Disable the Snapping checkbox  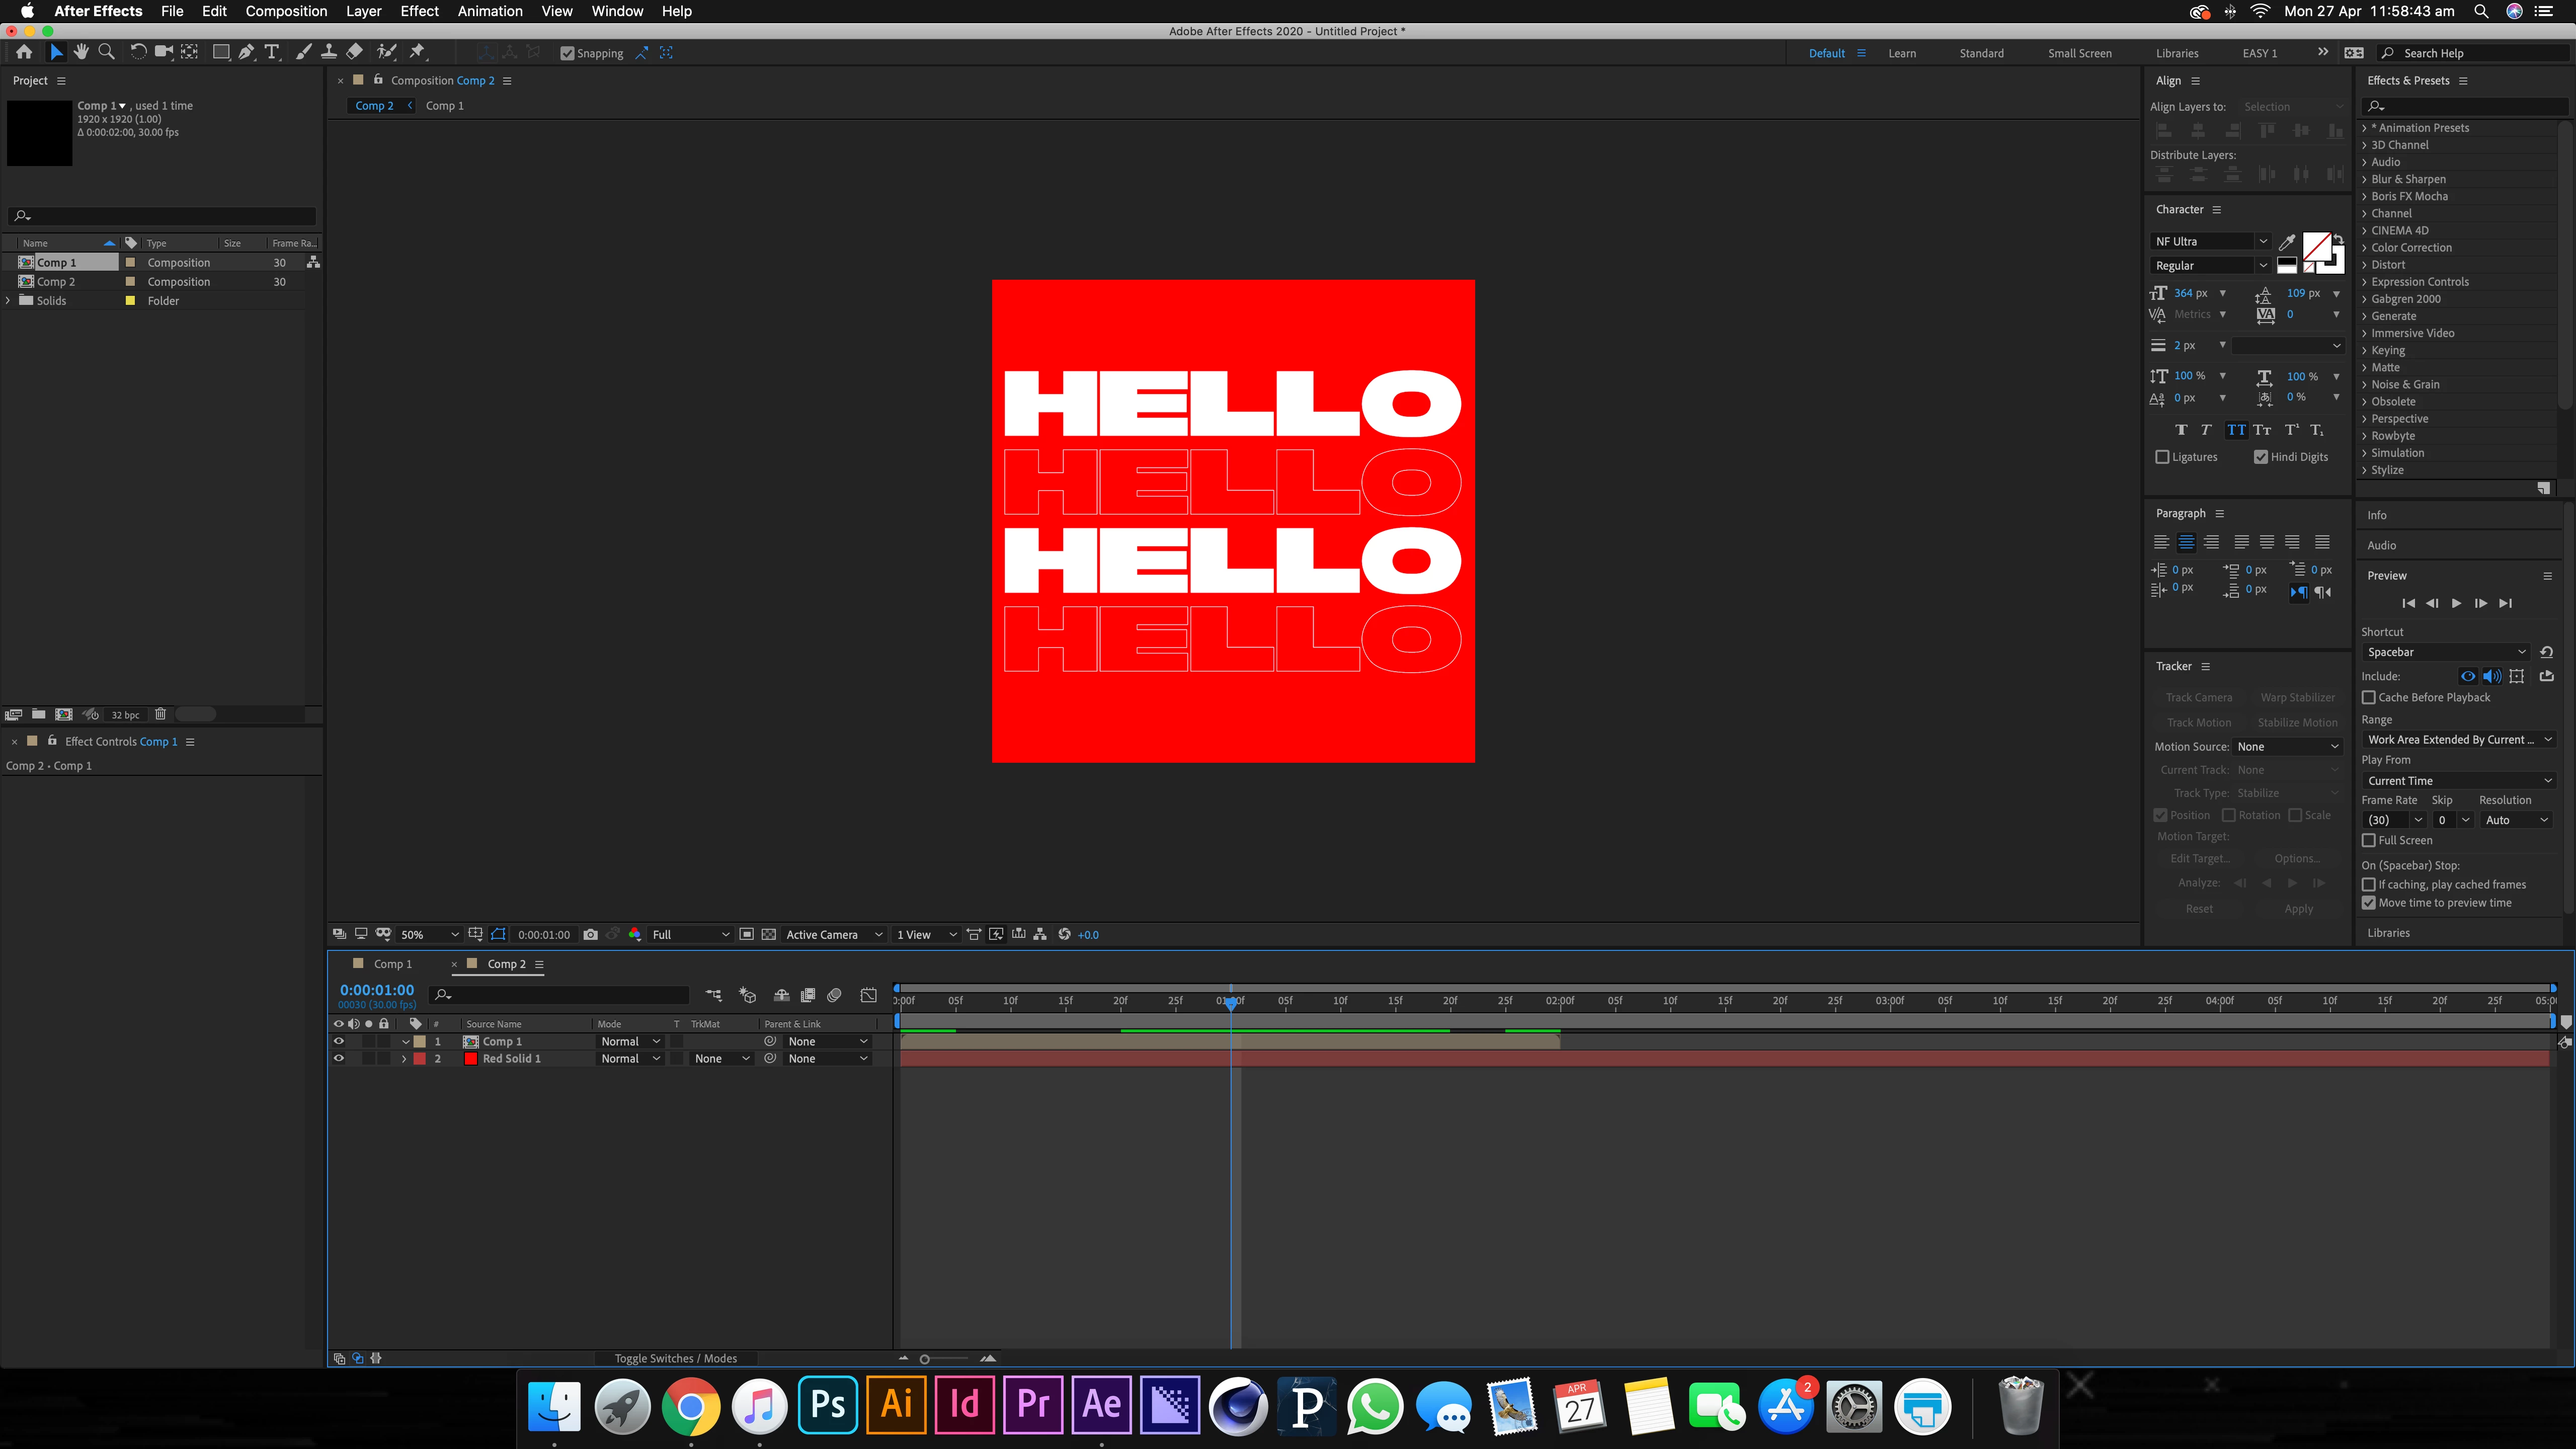(x=567, y=53)
